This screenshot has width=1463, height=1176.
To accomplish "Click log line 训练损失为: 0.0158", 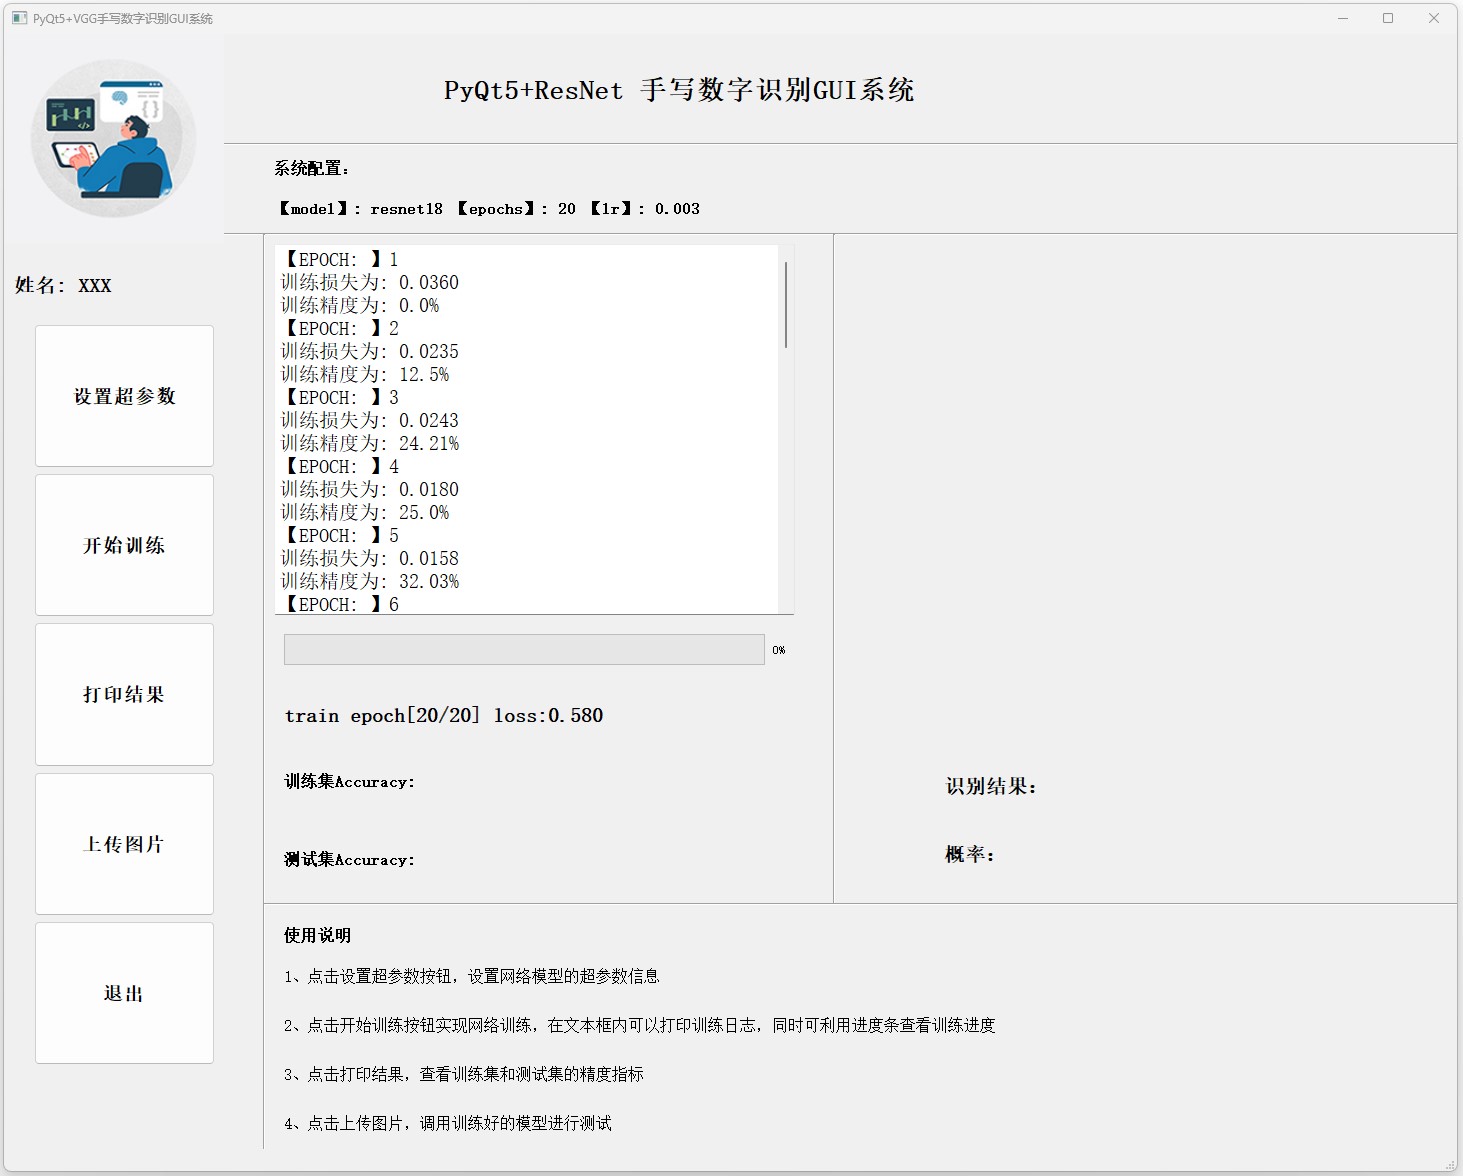I will pyautogui.click(x=370, y=558).
